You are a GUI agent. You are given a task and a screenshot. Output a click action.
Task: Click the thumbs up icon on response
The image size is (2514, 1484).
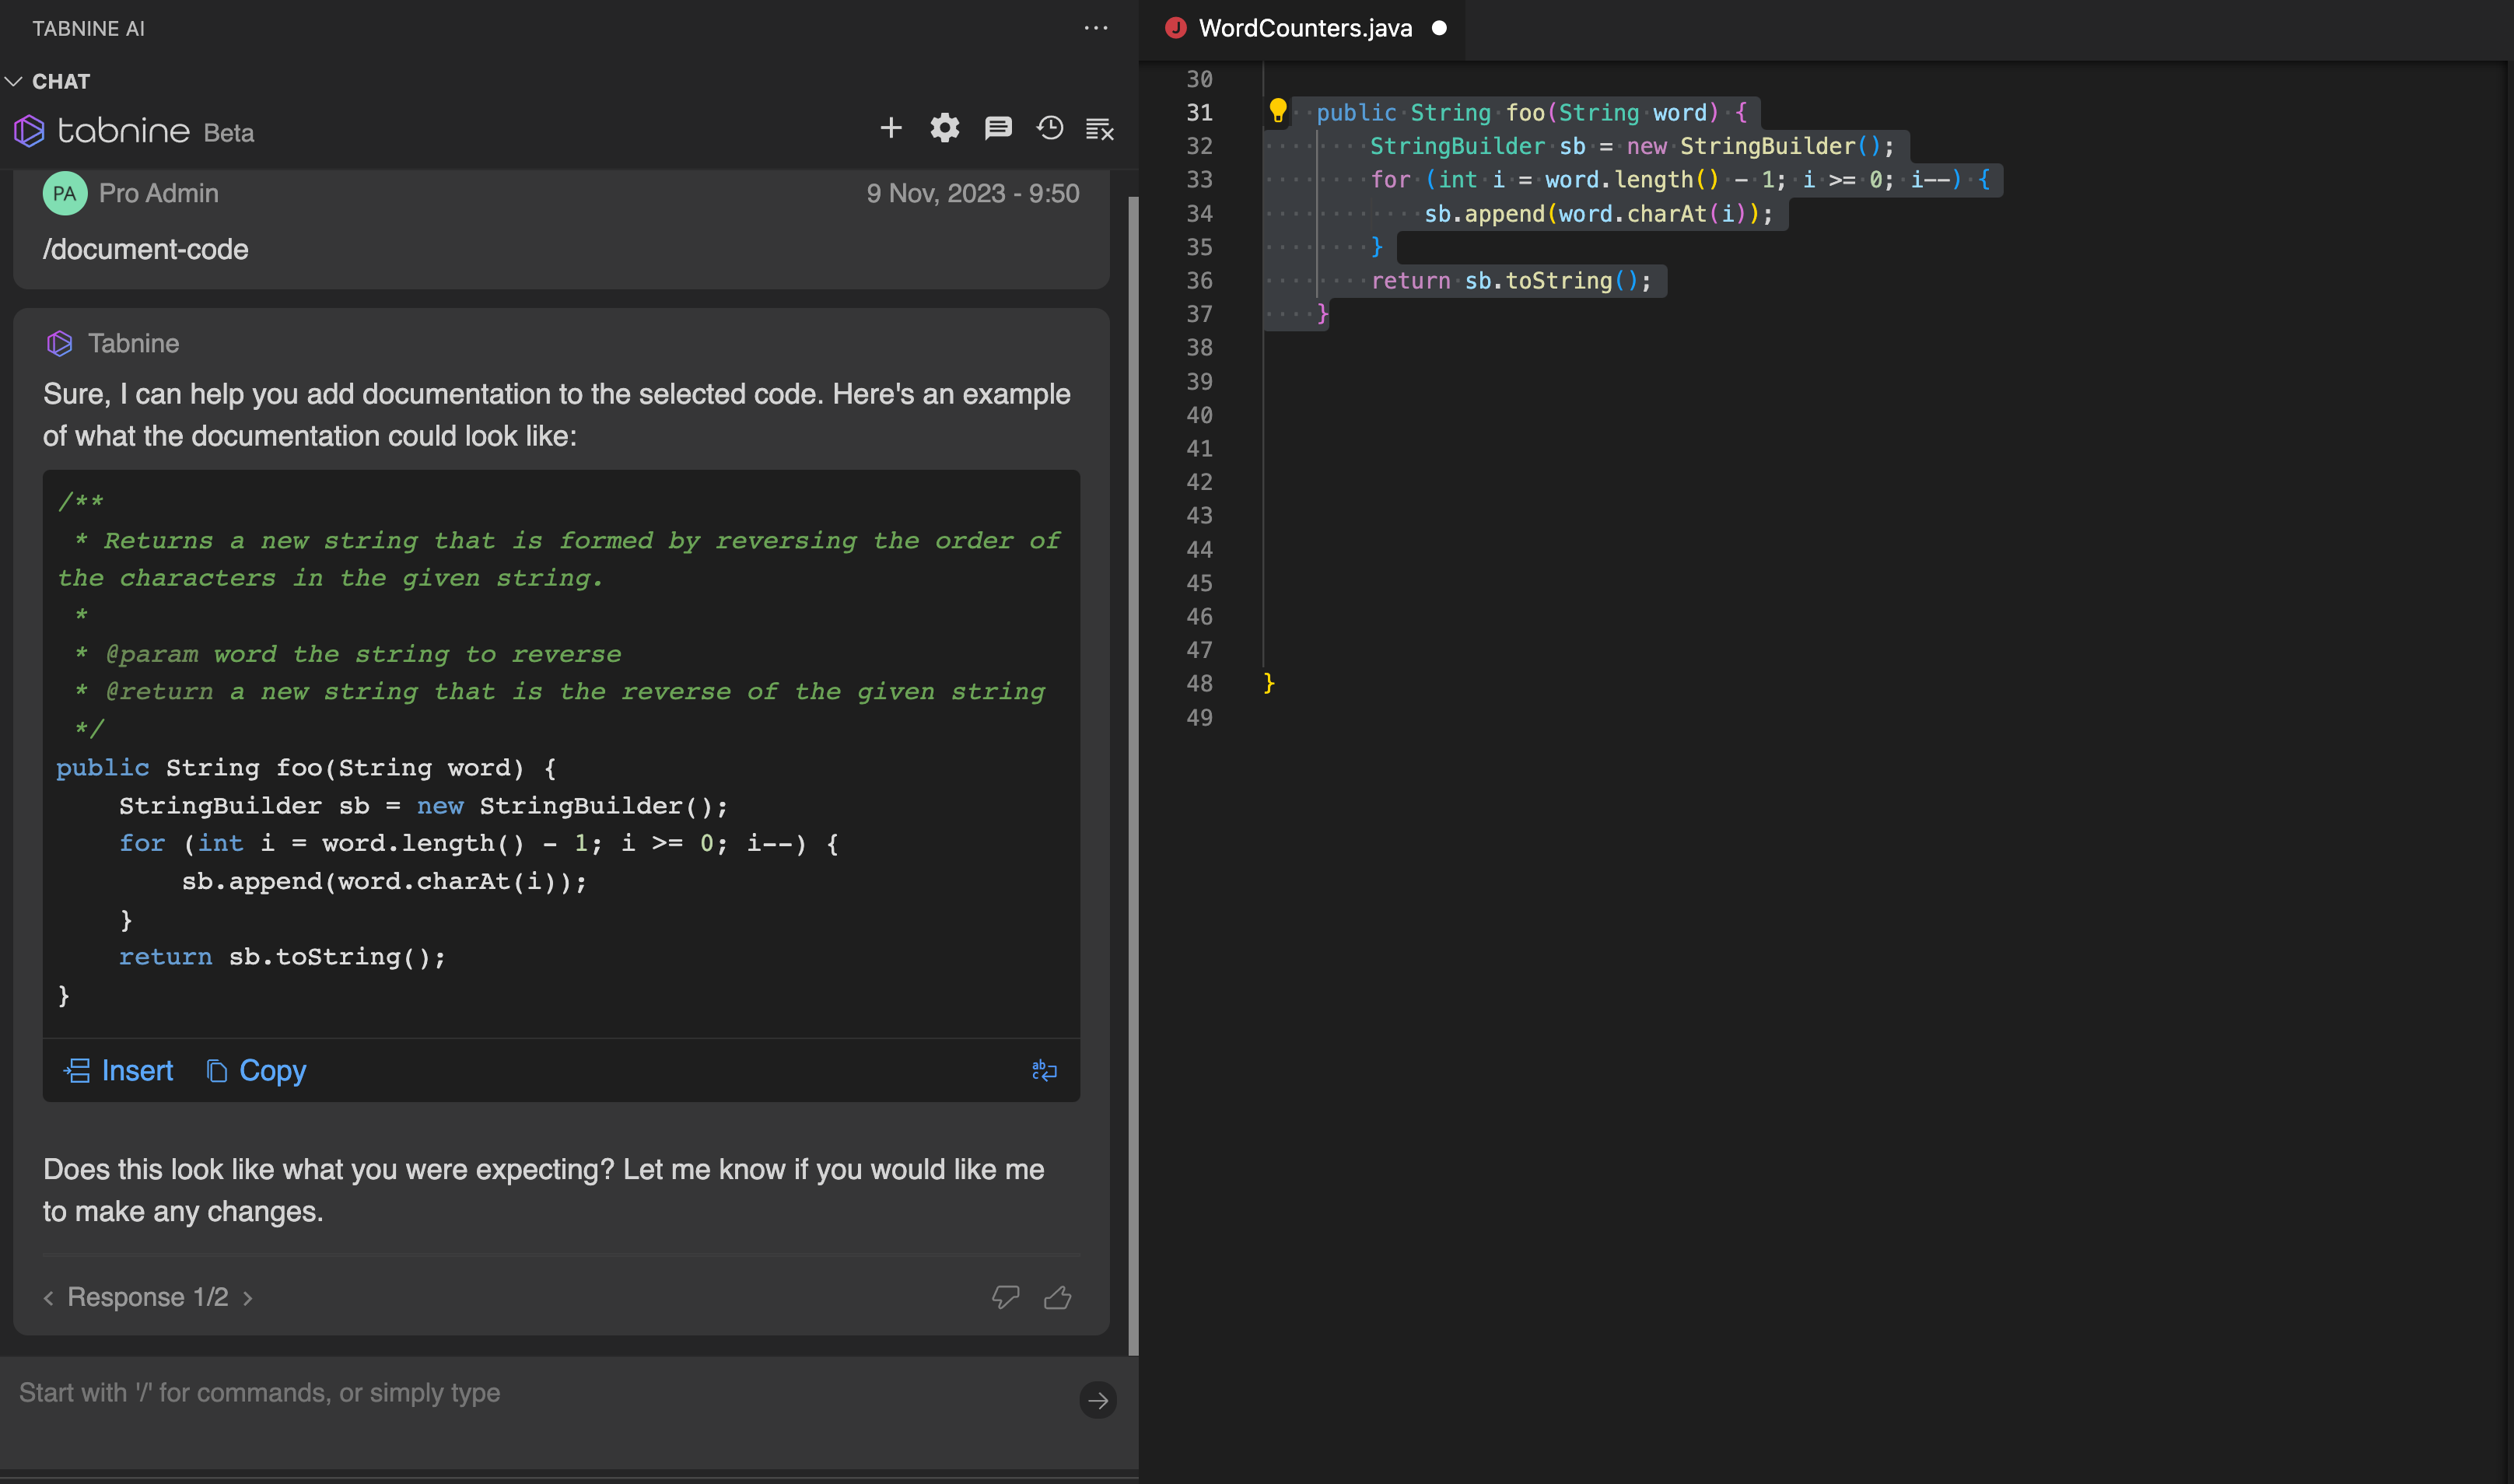(x=1057, y=1297)
